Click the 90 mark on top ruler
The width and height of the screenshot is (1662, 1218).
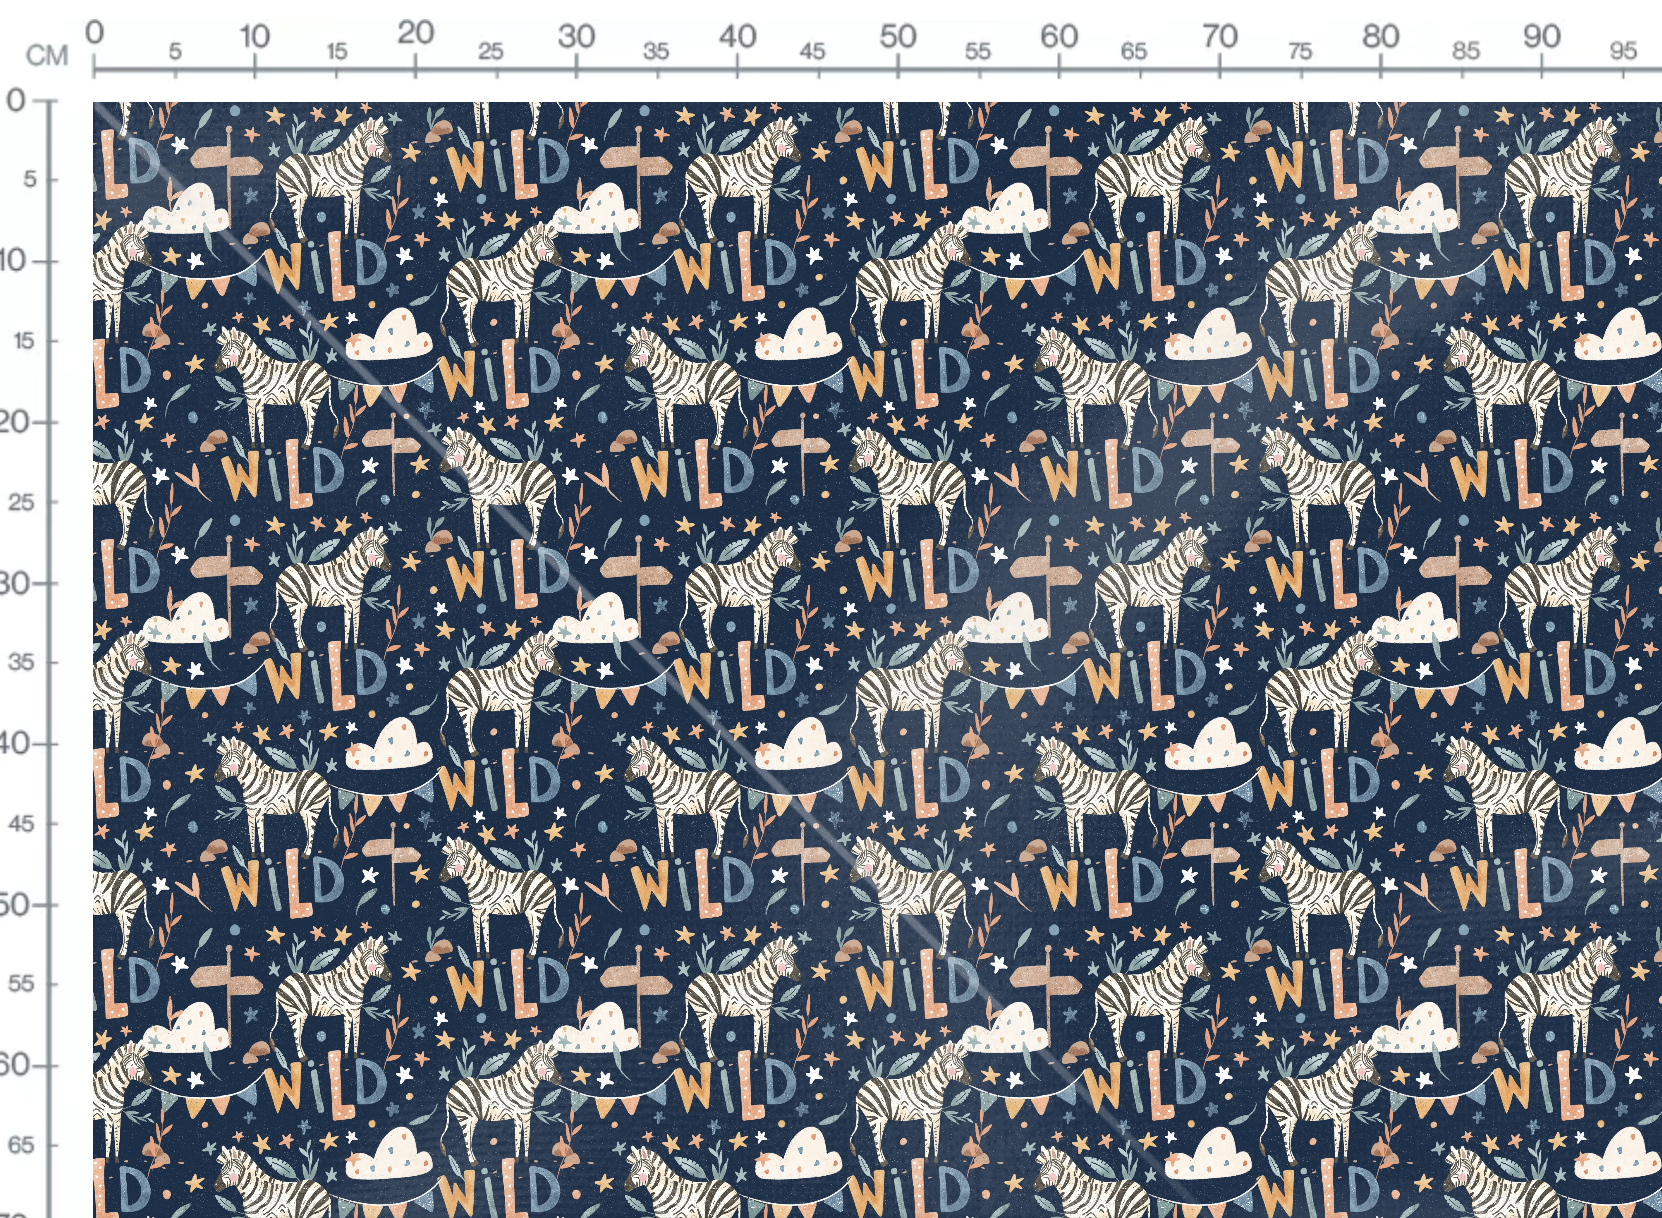1542,36
